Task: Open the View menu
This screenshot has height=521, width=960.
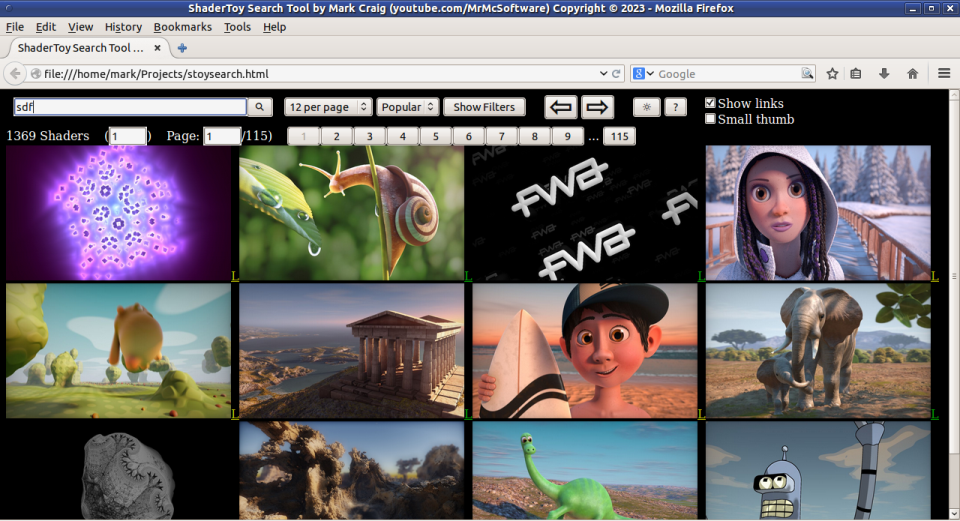Action: [x=80, y=27]
